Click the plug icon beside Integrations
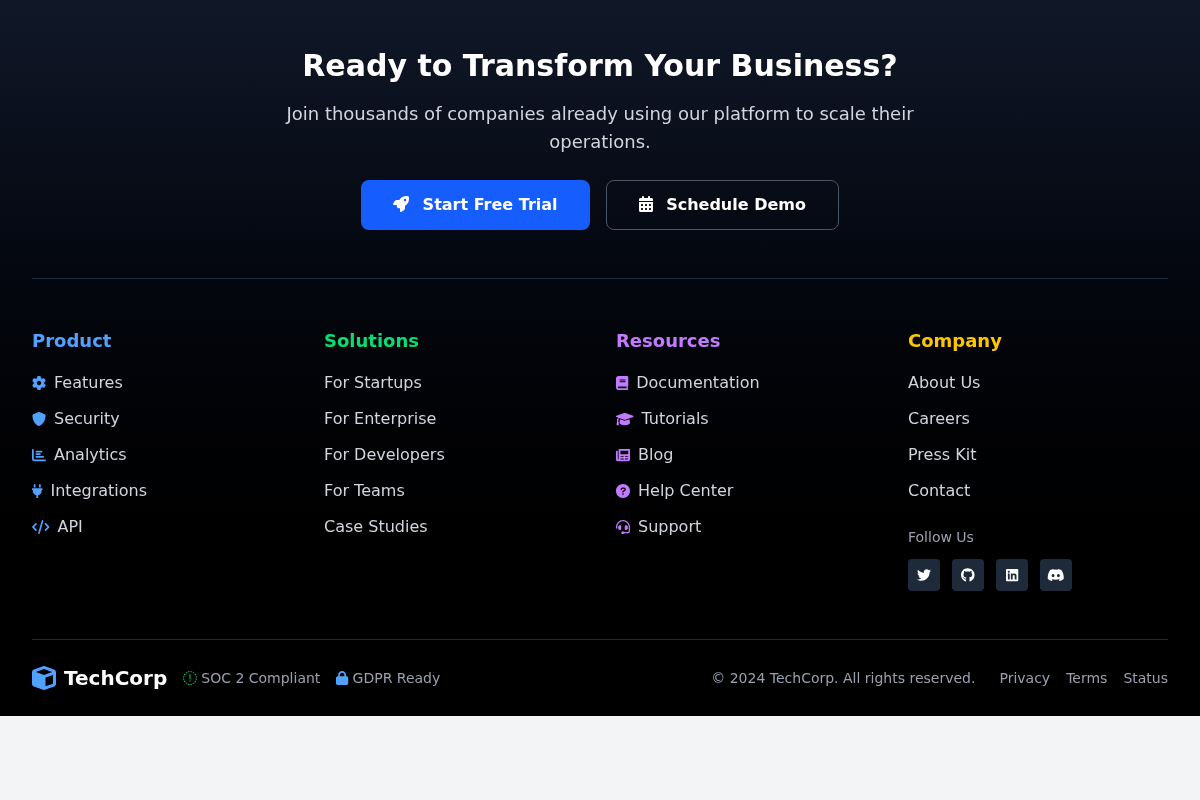1200x800 pixels. click(37, 491)
